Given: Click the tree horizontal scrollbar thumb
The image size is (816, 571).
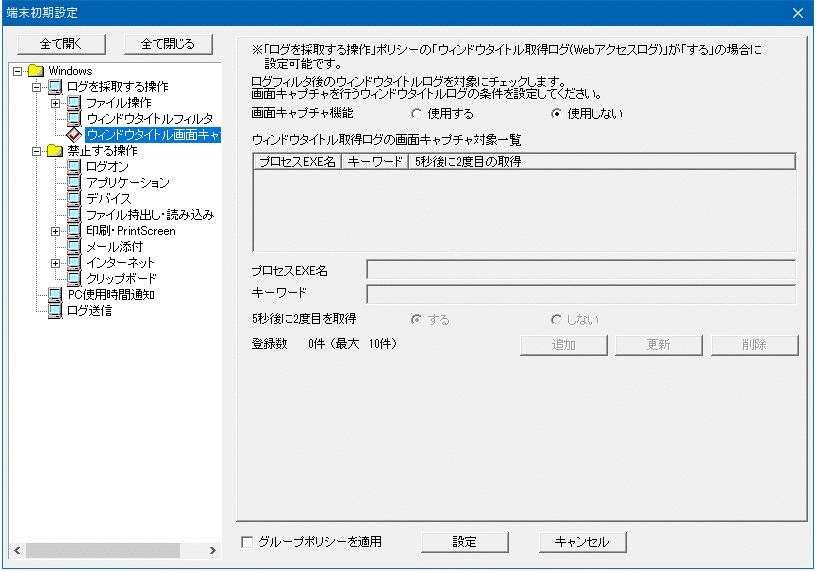Looking at the screenshot, I should [x=103, y=550].
